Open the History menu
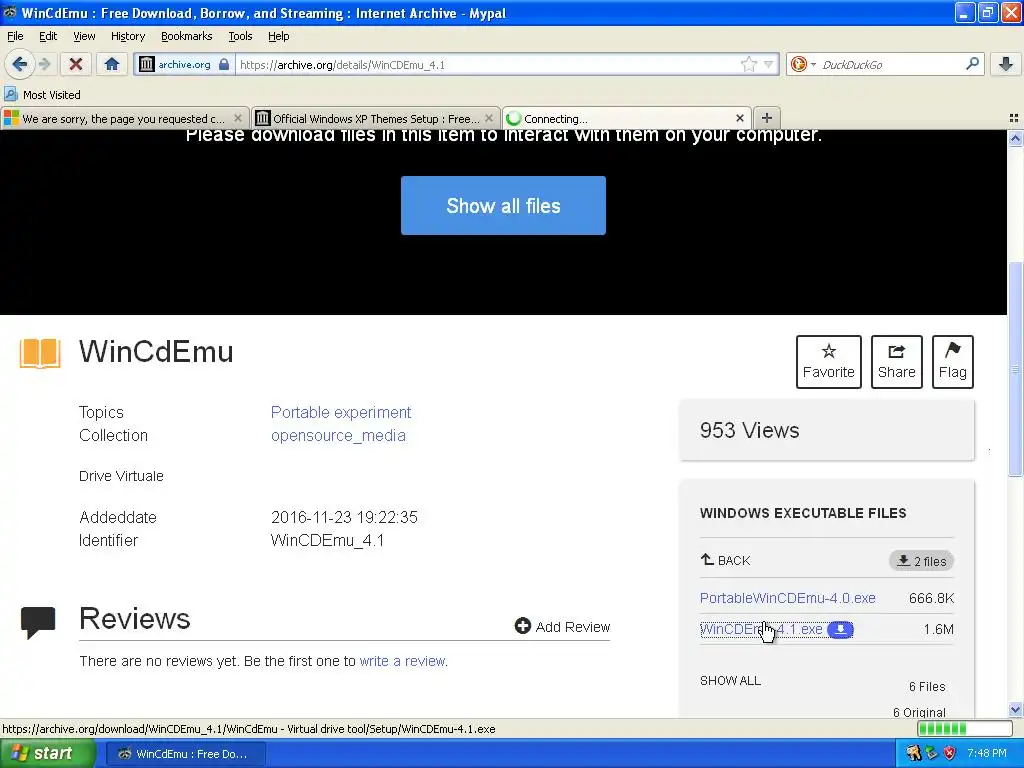This screenshot has height=768, width=1024. point(128,36)
